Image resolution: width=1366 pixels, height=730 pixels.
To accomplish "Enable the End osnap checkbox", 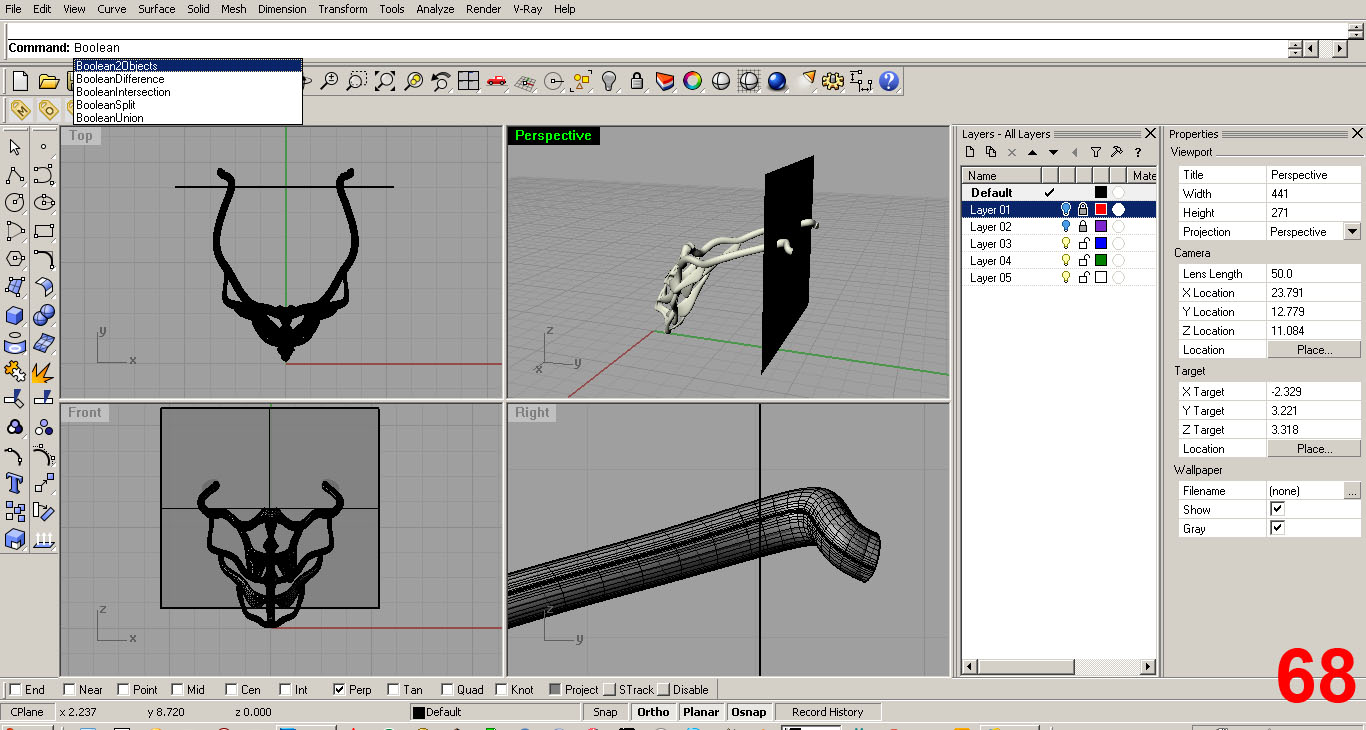I will pos(15,689).
